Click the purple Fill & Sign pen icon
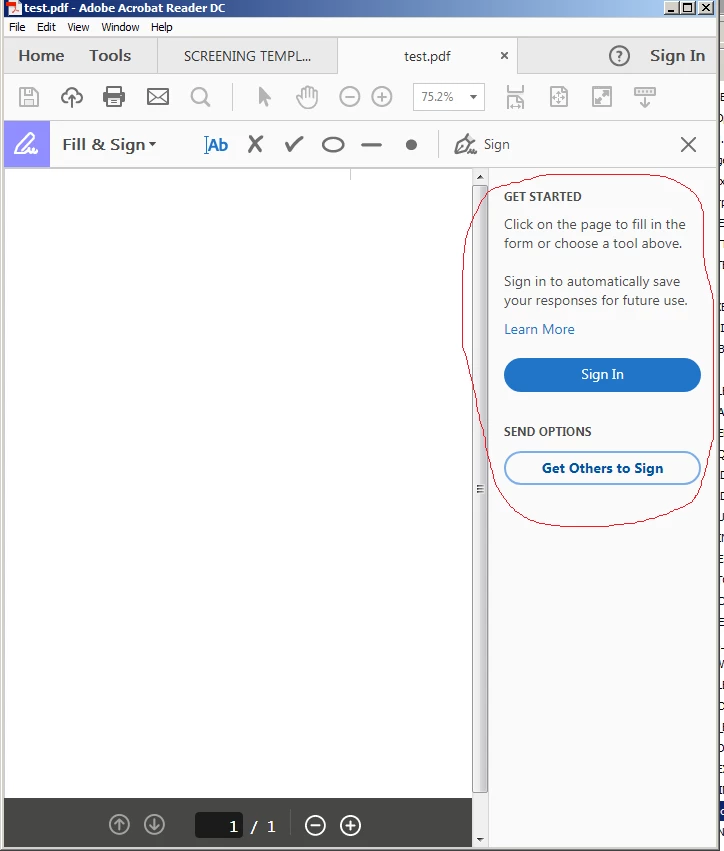Screen dimensions: 724x851 coord(27,144)
